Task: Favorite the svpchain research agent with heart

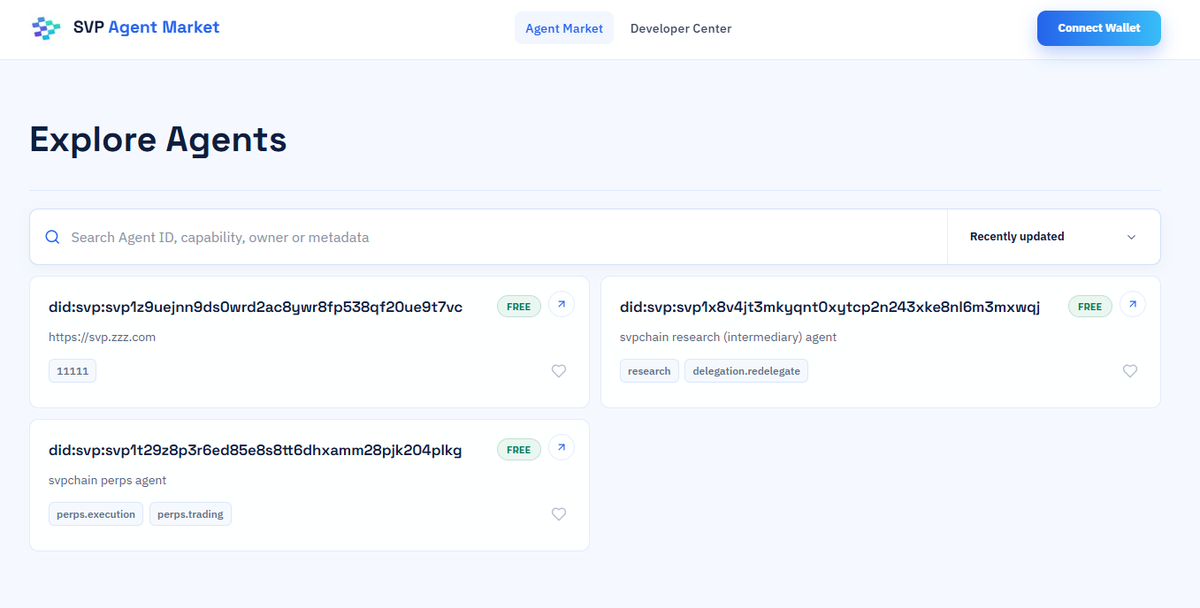Action: (x=1130, y=371)
